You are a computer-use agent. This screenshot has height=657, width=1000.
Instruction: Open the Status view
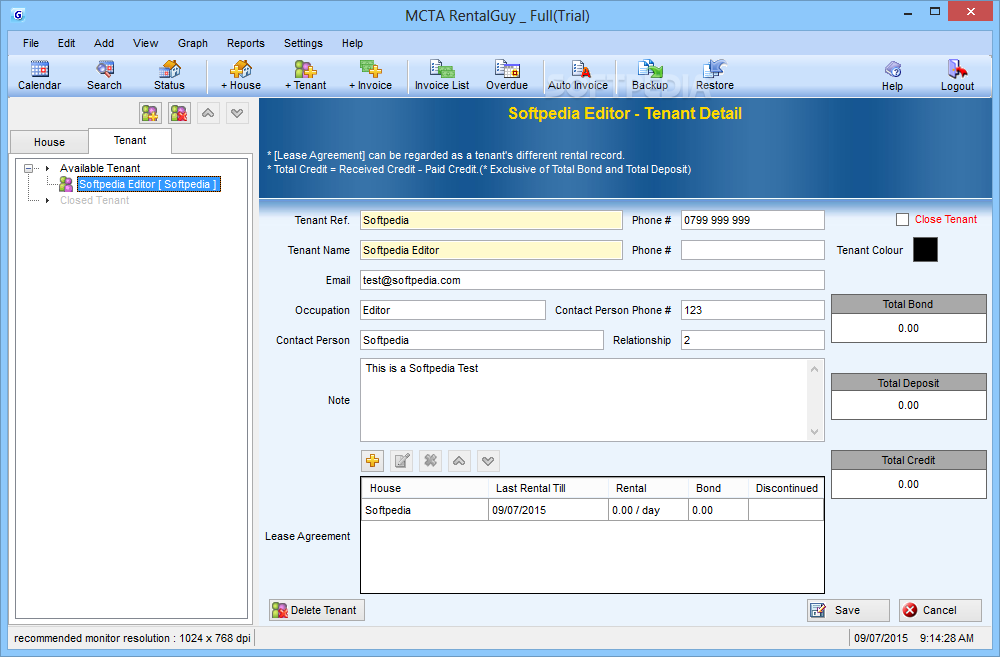pos(169,75)
